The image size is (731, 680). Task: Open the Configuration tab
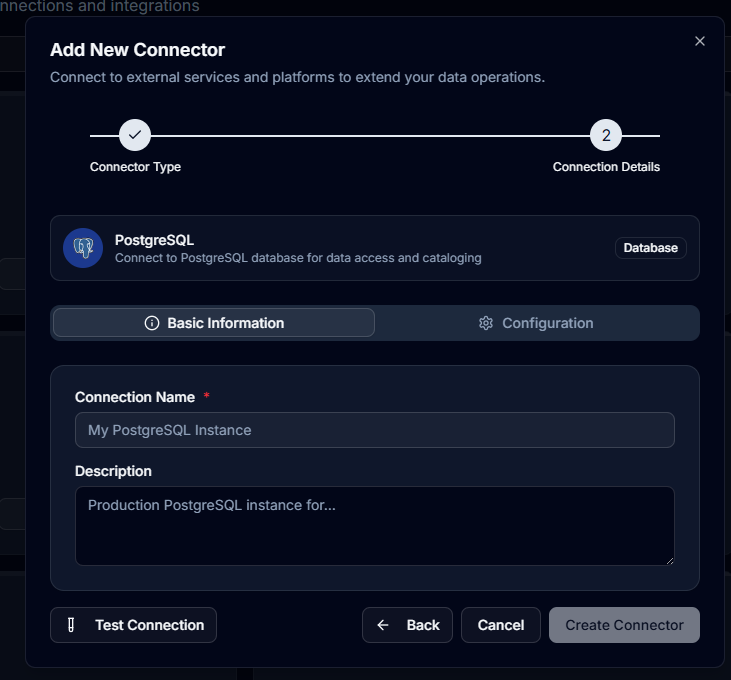pyautogui.click(x=536, y=323)
